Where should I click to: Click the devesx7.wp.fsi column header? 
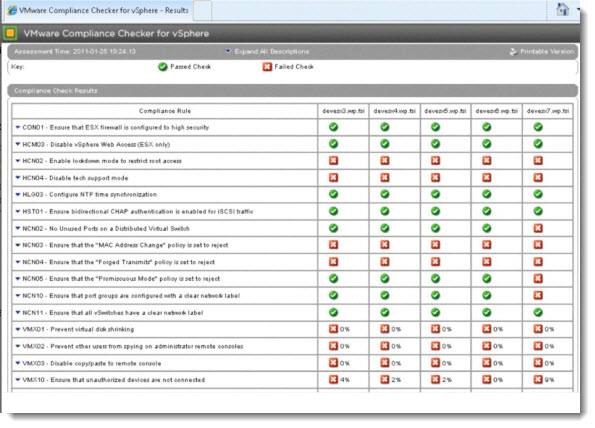coord(548,111)
